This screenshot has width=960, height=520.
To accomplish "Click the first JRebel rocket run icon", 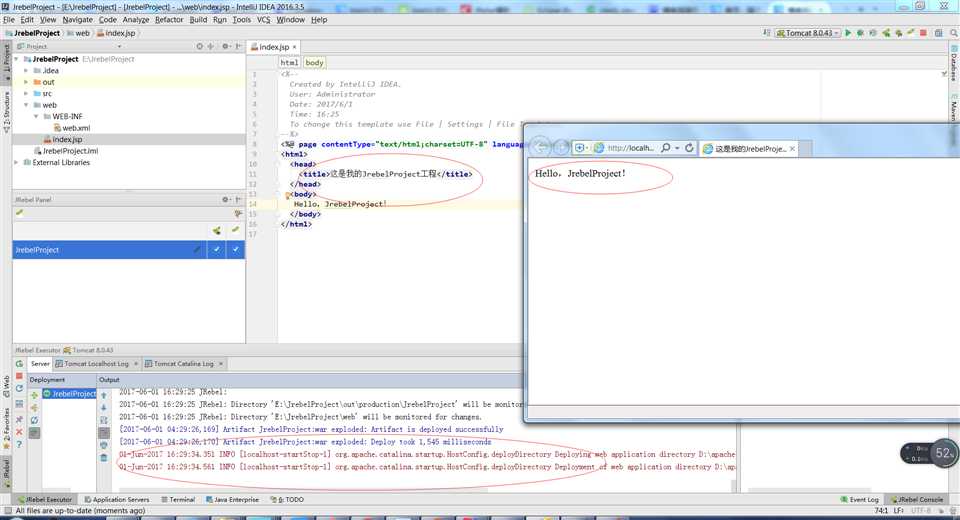I will (x=886, y=33).
